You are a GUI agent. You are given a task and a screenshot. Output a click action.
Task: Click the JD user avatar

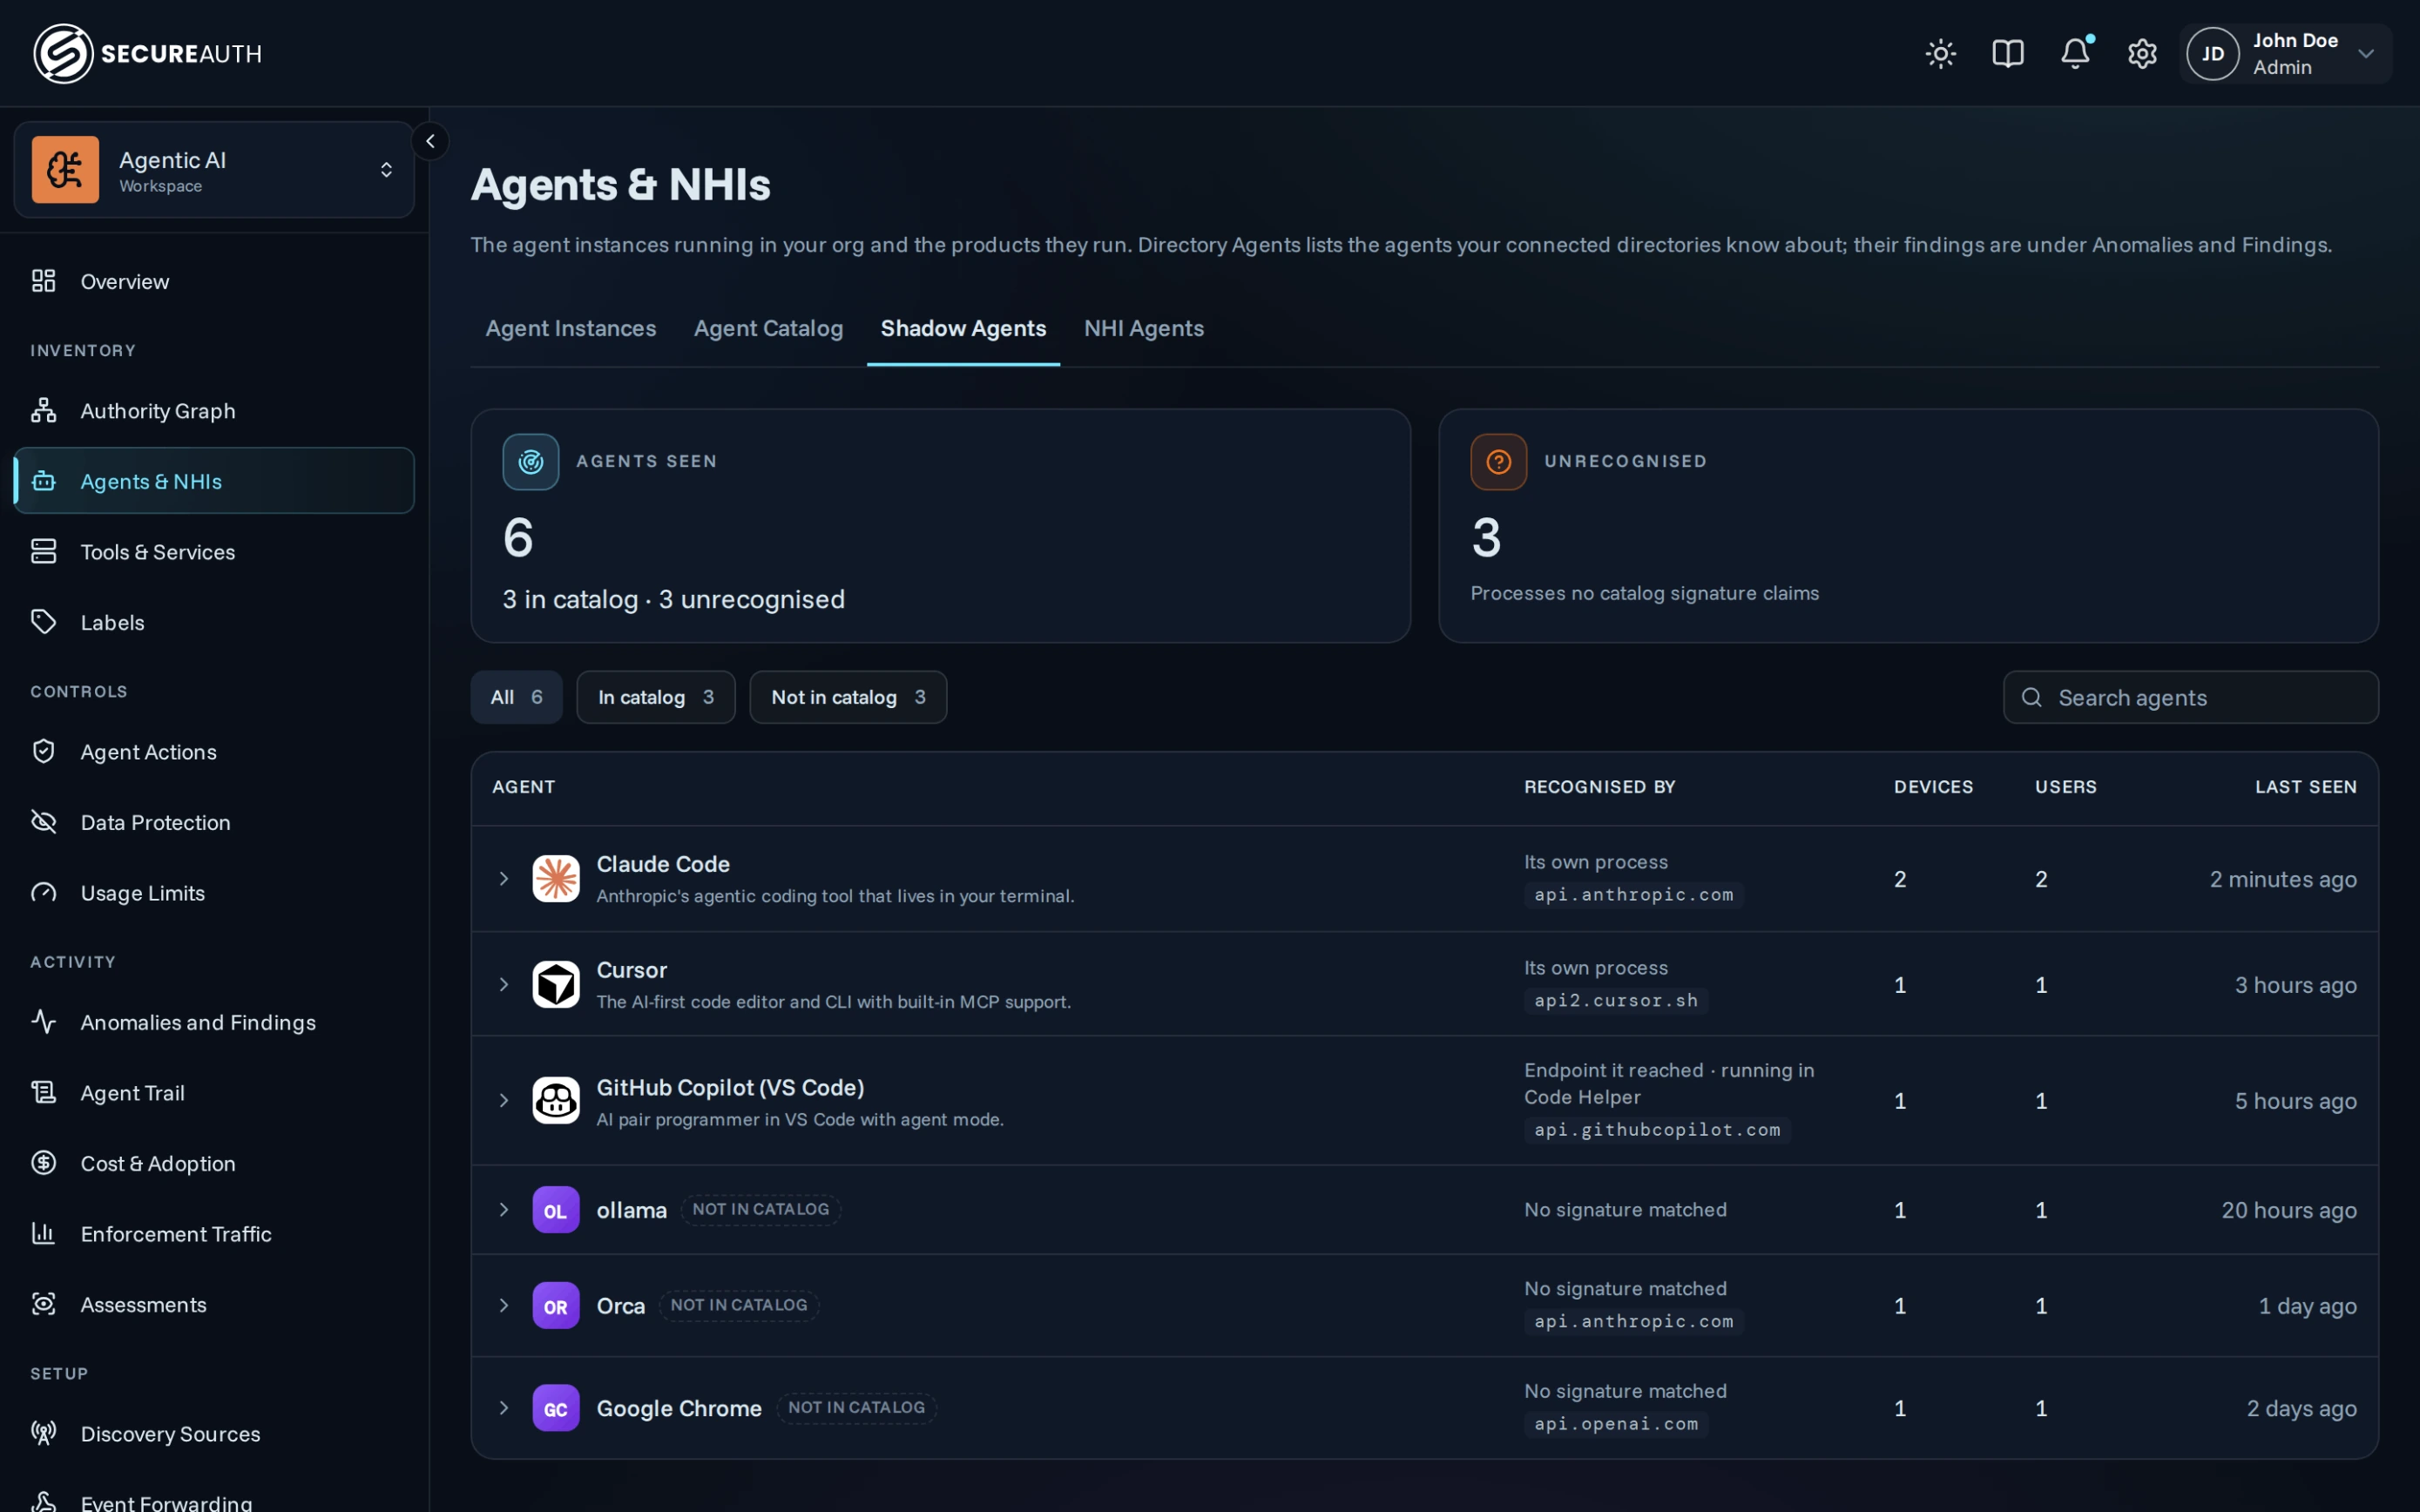[2212, 53]
